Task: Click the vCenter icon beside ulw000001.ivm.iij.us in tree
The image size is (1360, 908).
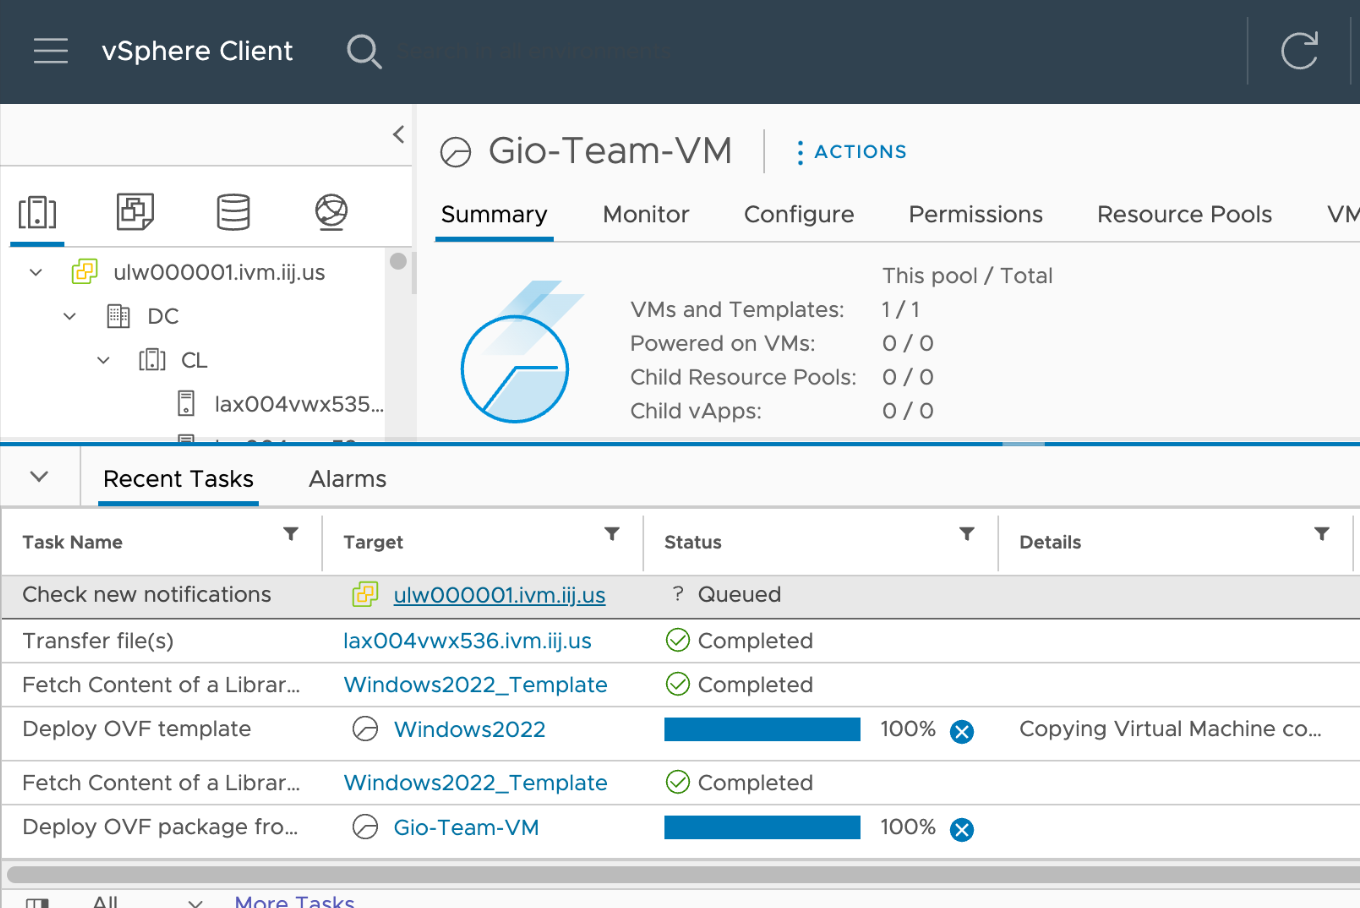Action: [85, 272]
